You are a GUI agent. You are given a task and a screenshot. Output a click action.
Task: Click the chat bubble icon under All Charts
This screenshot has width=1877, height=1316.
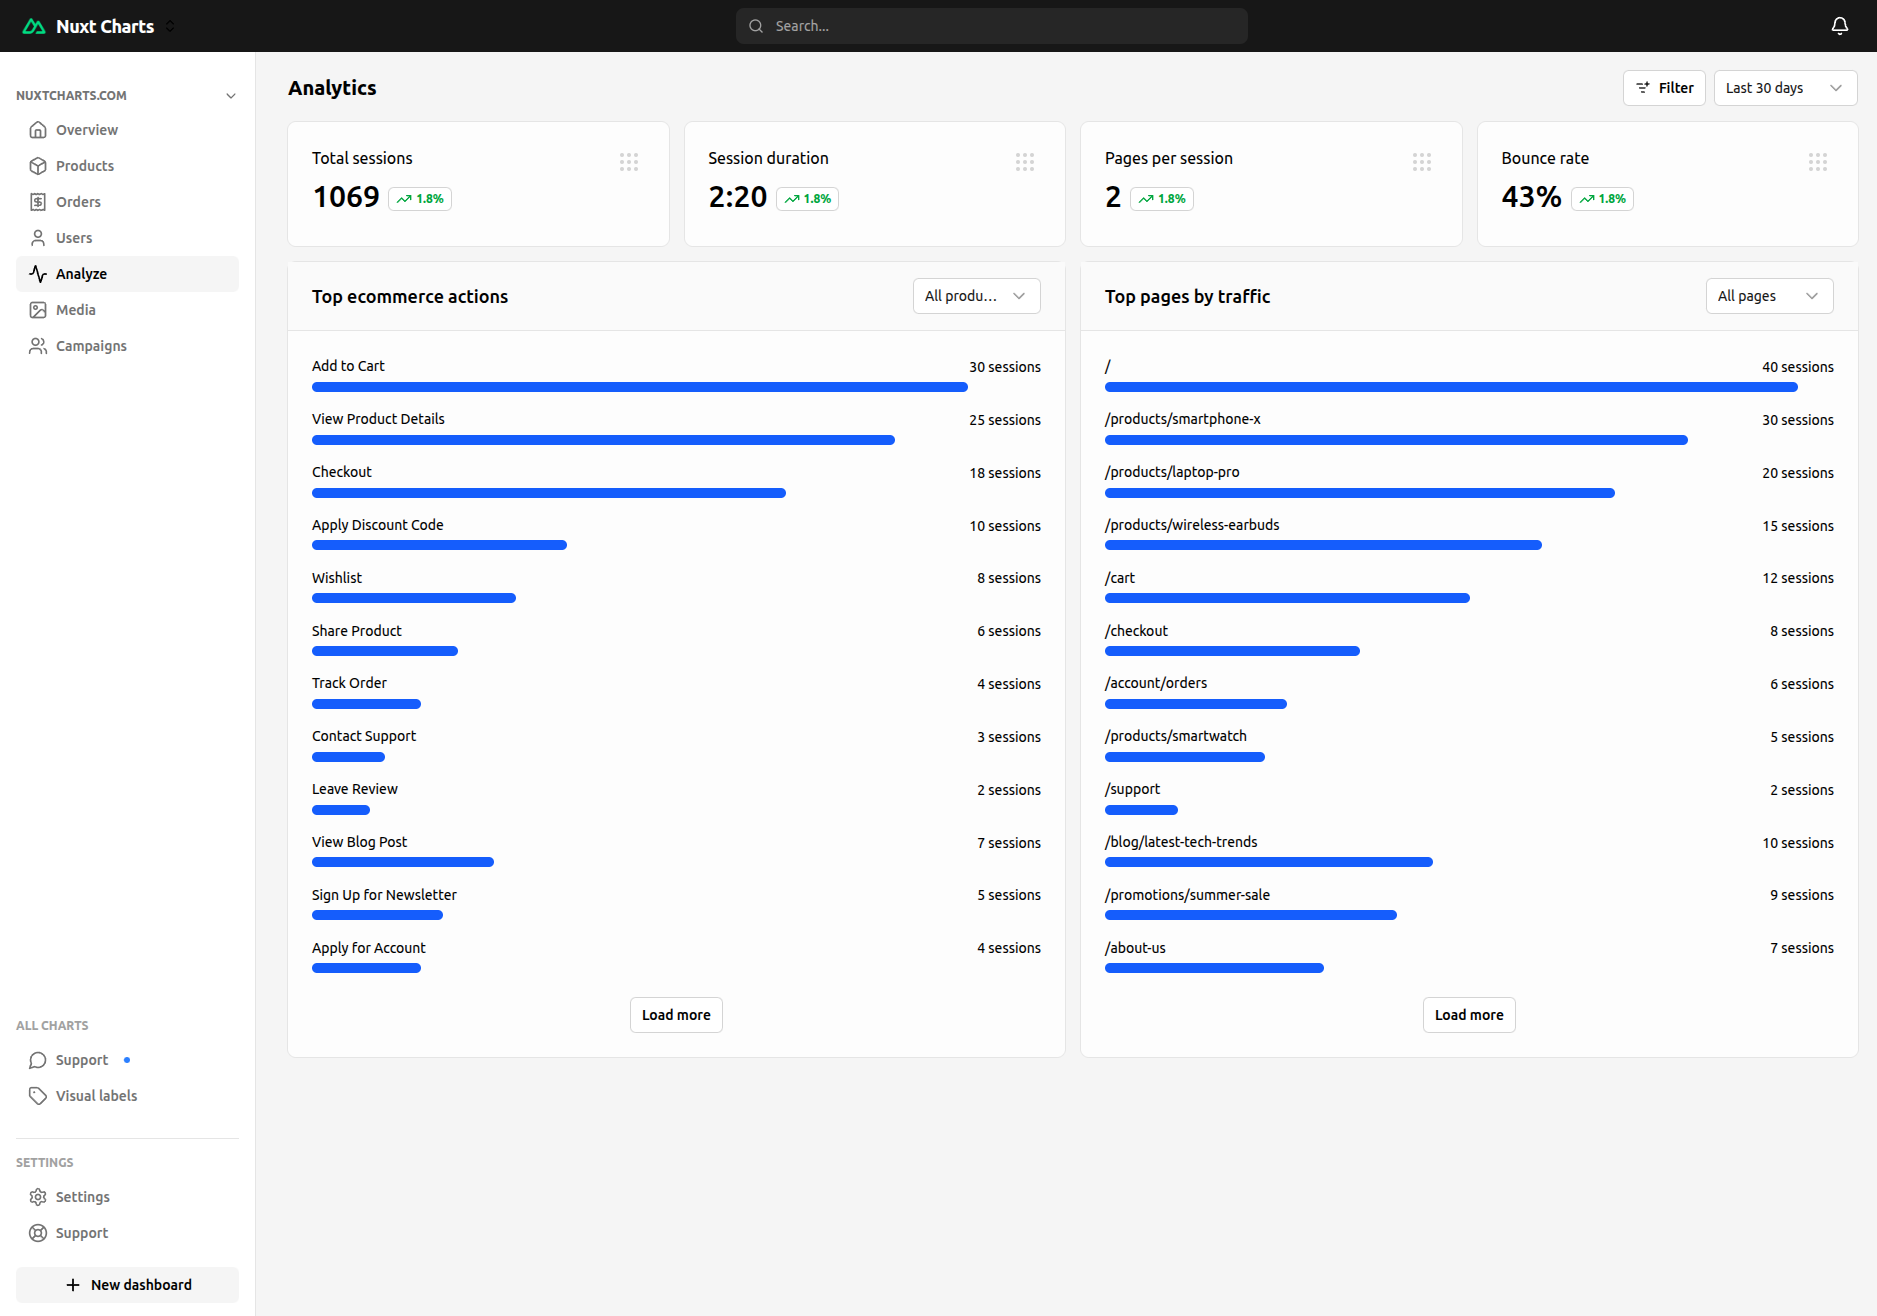[38, 1060]
